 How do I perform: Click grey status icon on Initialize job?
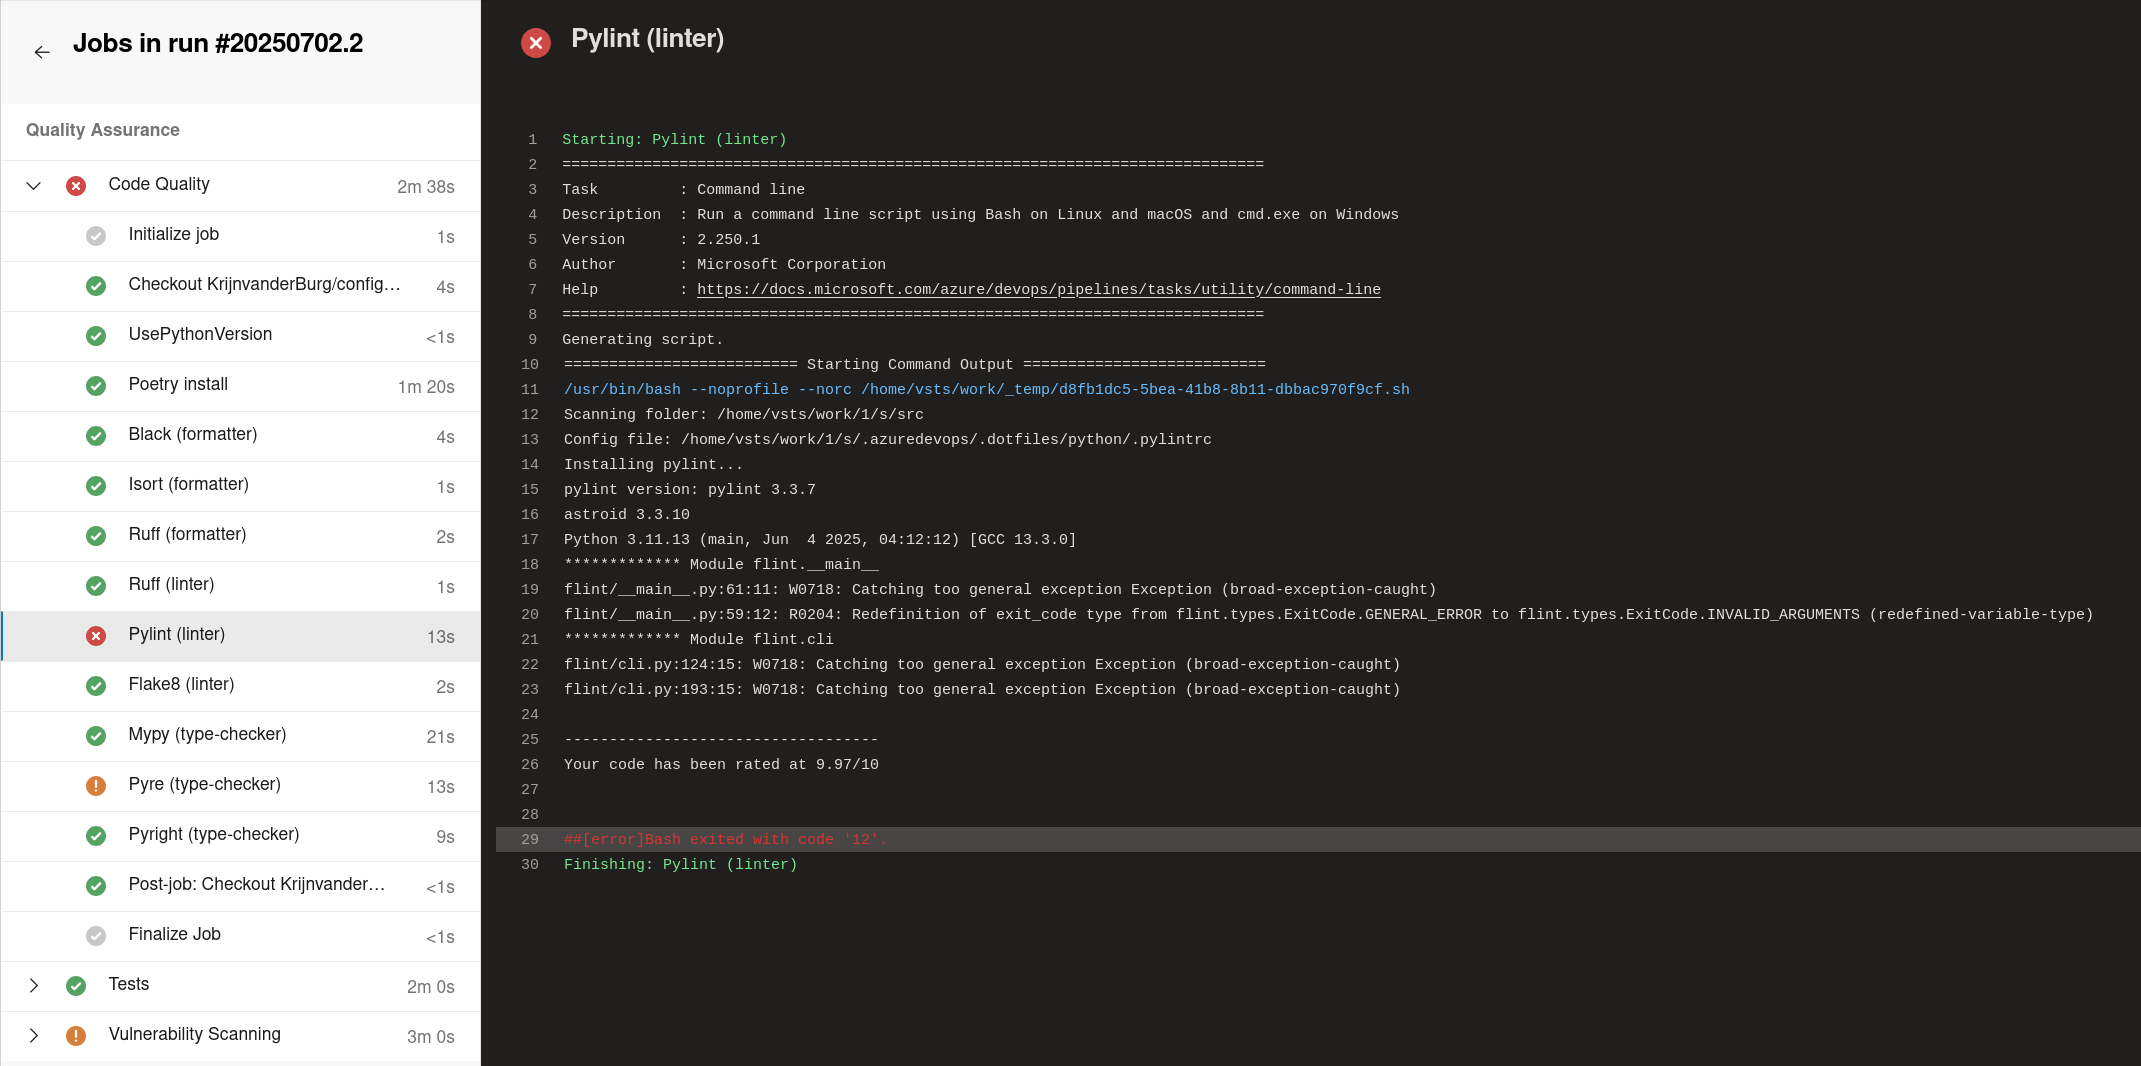pyautogui.click(x=96, y=236)
